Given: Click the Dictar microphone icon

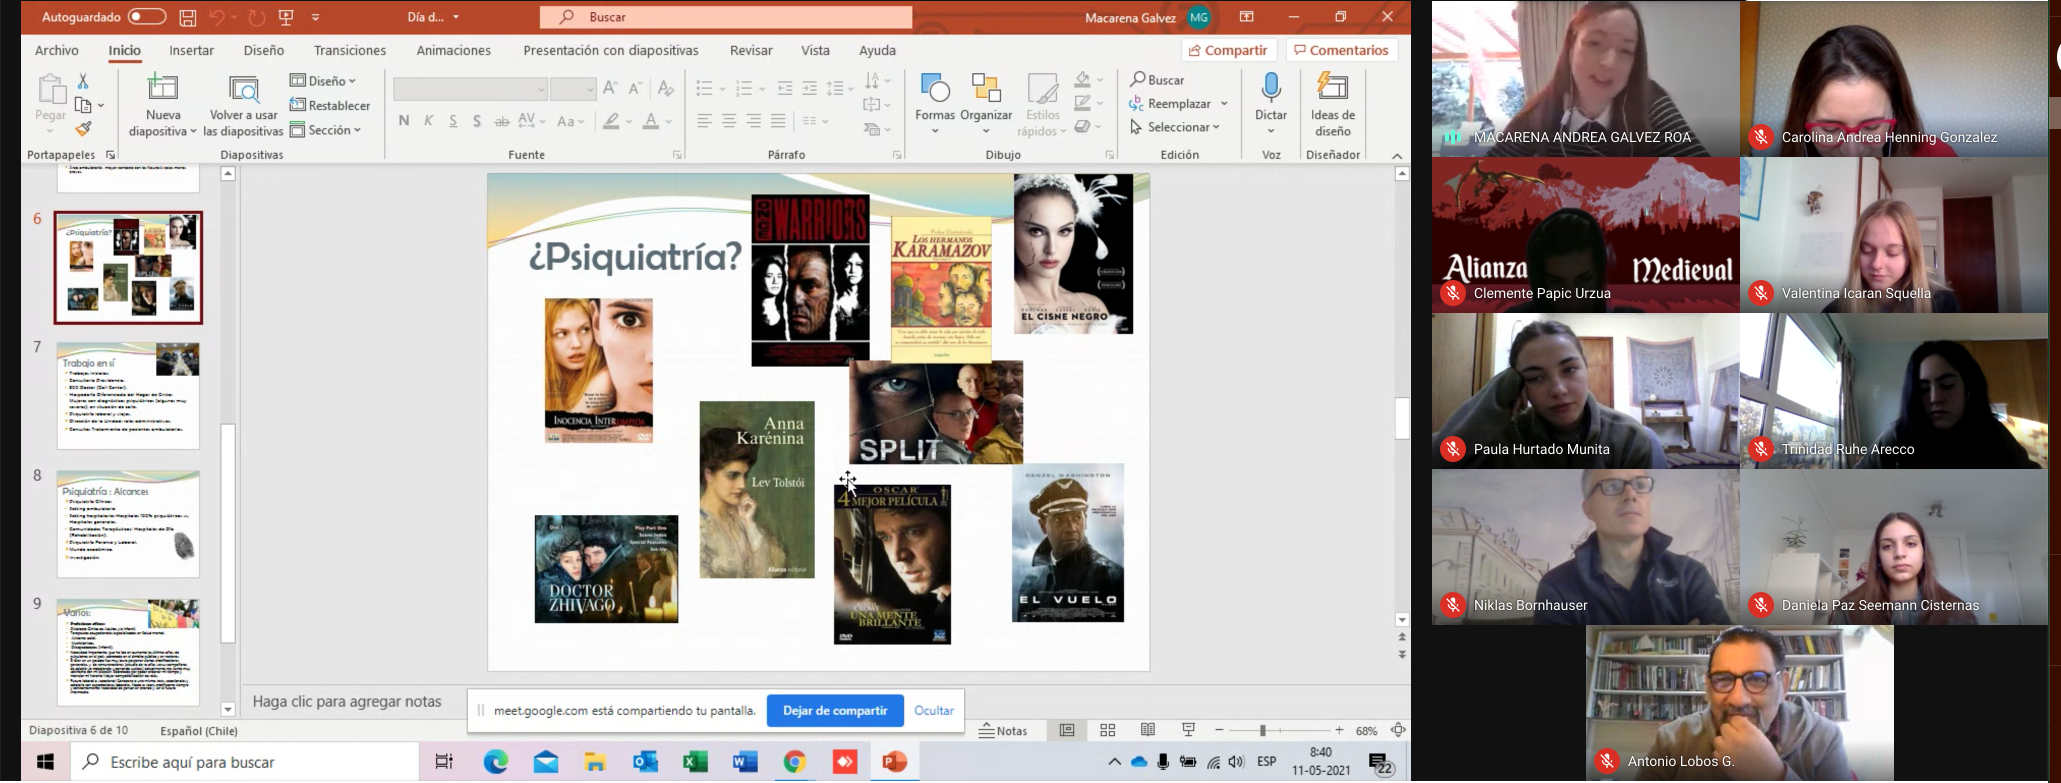Looking at the screenshot, I should [1271, 88].
